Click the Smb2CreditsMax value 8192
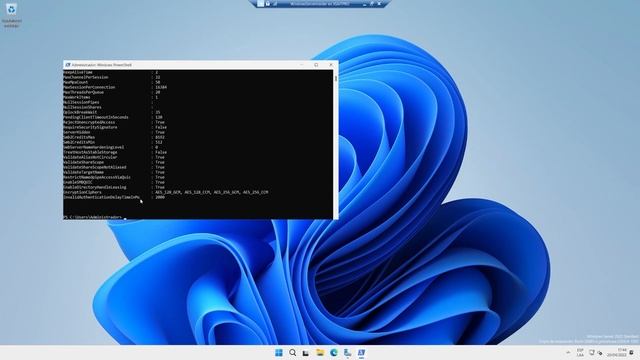640x360 pixels. [x=159, y=137]
